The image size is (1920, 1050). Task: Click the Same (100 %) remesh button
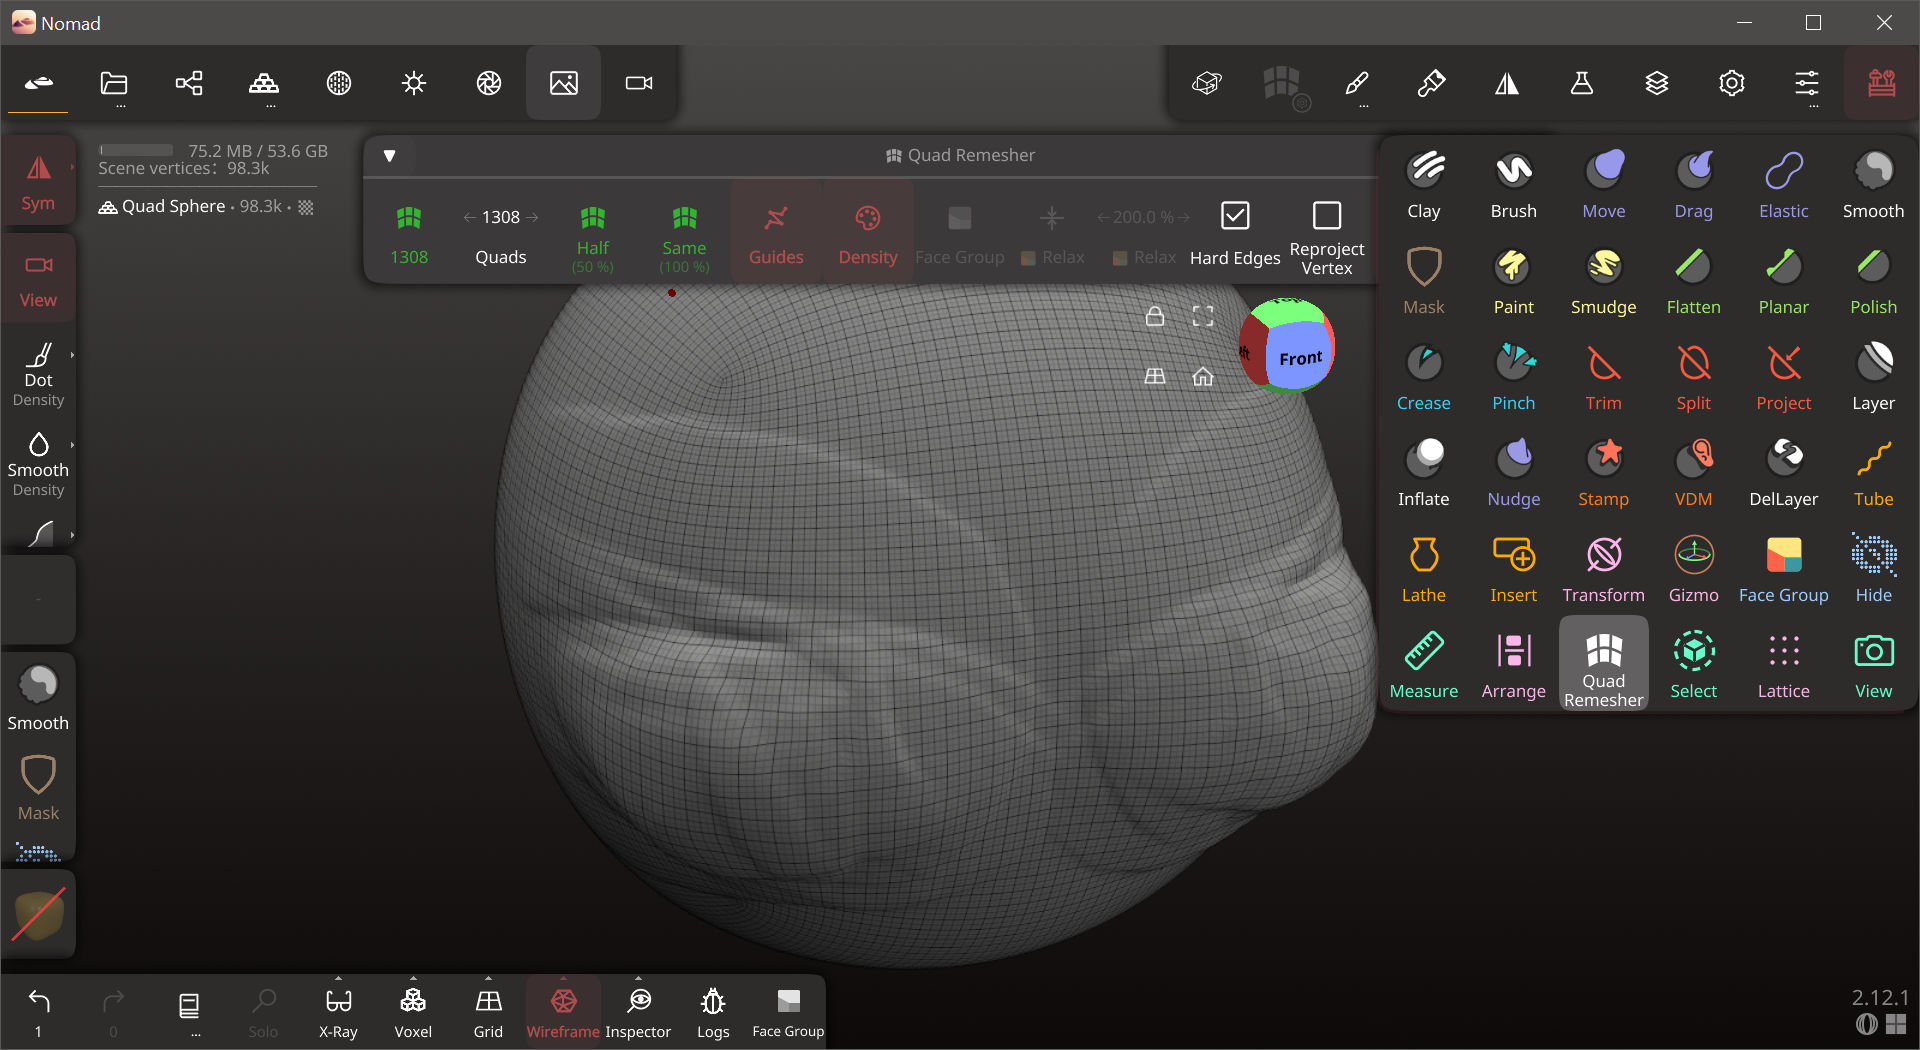coord(684,238)
